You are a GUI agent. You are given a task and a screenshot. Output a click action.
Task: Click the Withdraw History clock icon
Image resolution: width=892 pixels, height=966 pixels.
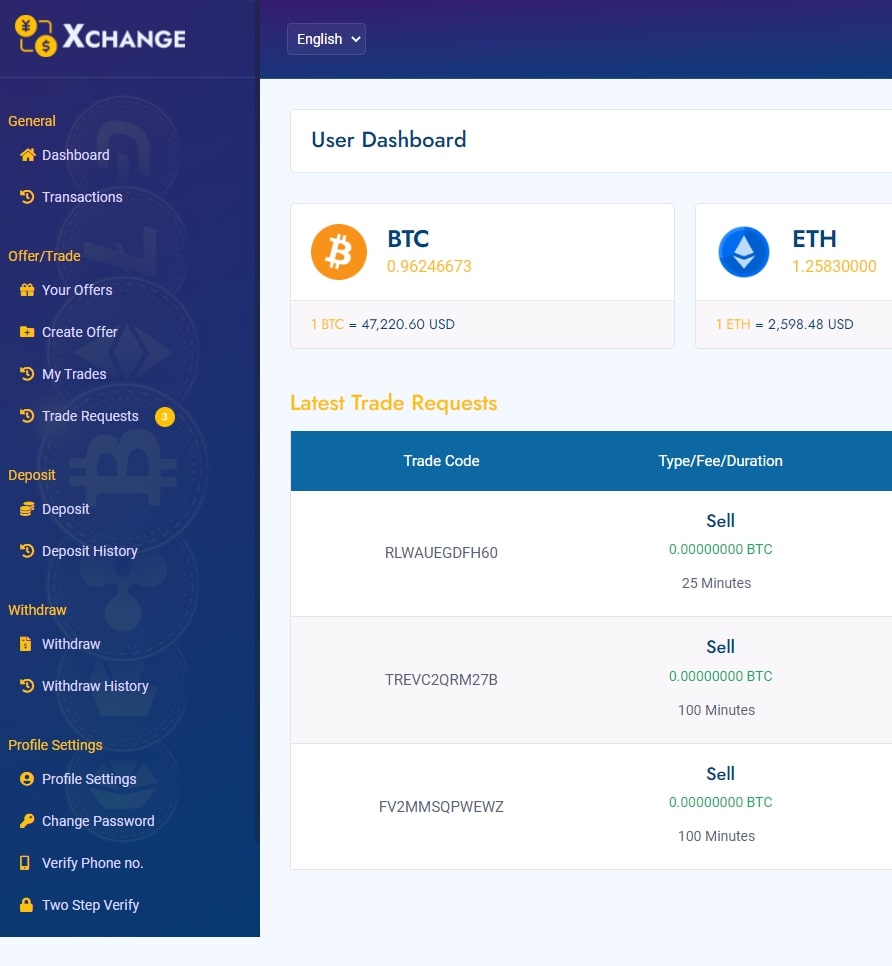tap(26, 686)
